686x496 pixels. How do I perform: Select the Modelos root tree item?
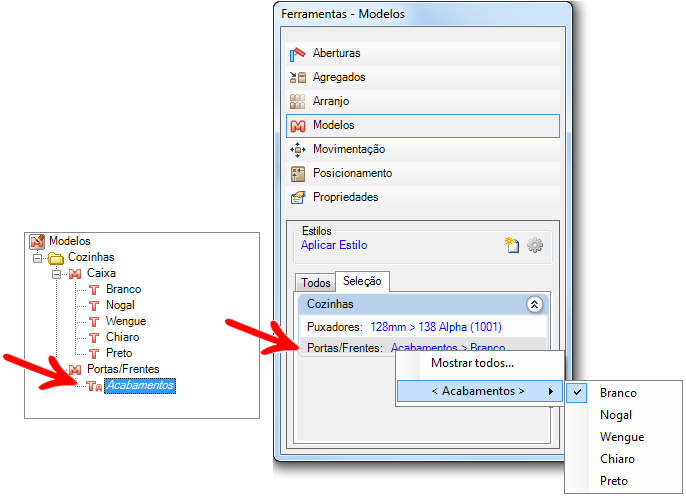tap(70, 241)
